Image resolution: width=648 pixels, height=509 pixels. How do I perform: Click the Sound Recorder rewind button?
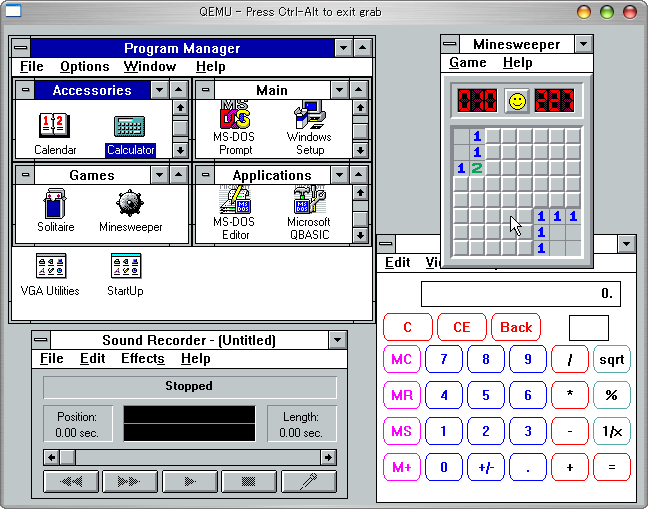(x=71, y=481)
